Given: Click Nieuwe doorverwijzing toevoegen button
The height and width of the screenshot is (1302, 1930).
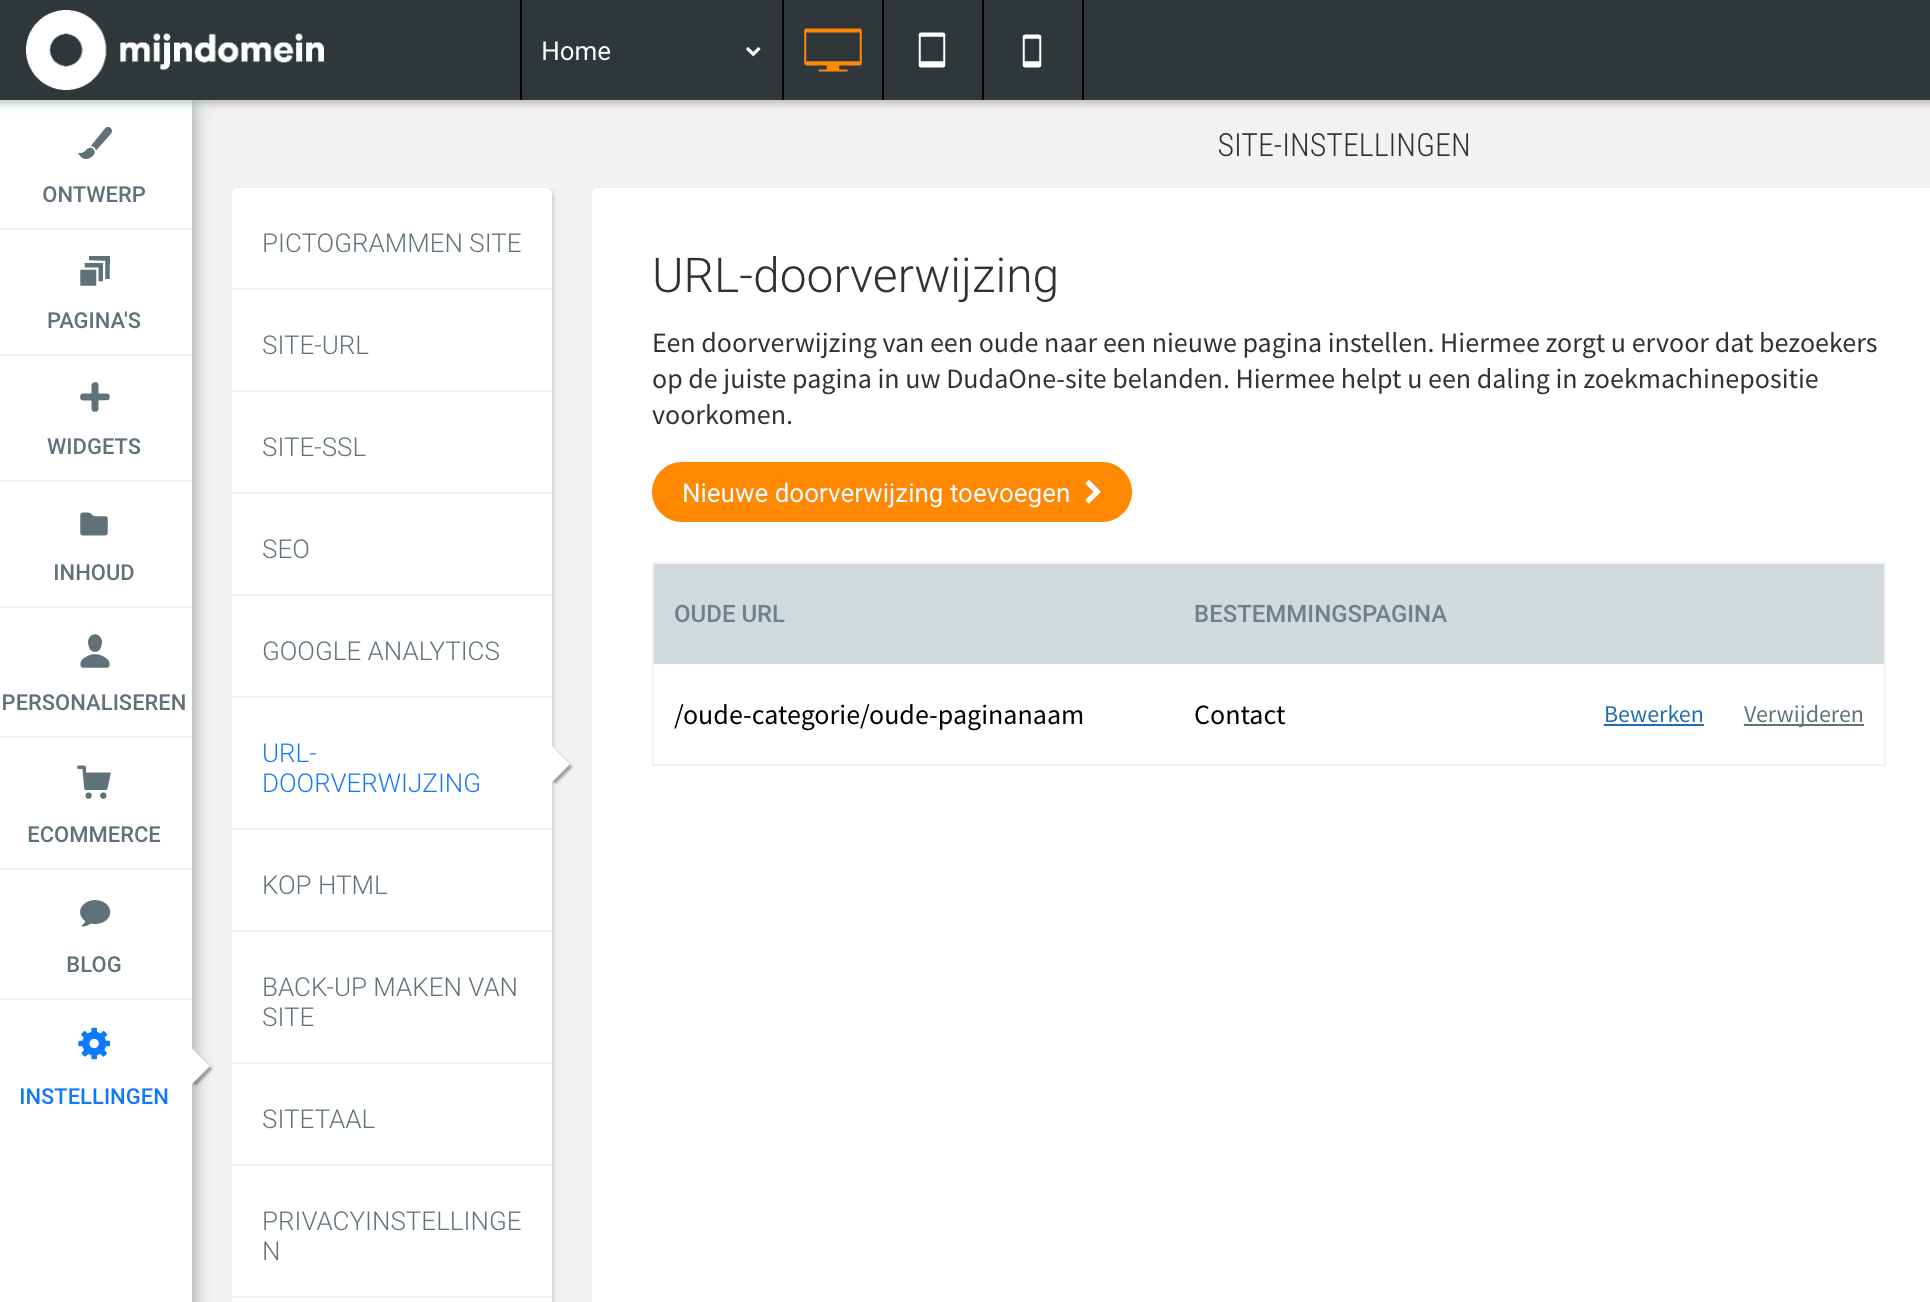Looking at the screenshot, I should (891, 492).
